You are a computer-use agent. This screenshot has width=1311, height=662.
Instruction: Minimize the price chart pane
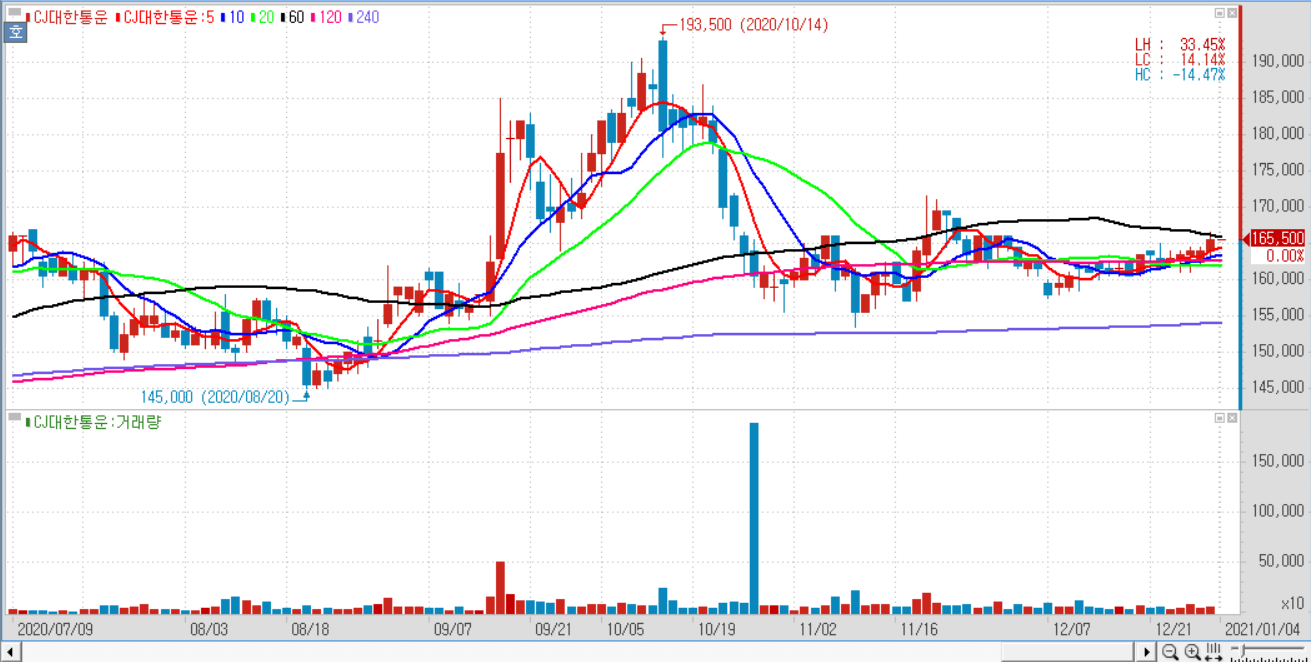[x=1219, y=14]
